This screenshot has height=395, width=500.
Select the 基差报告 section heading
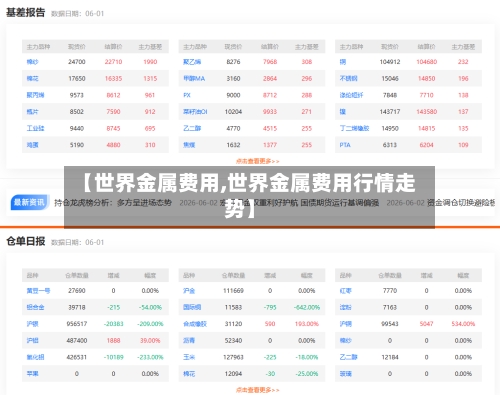tap(26, 13)
